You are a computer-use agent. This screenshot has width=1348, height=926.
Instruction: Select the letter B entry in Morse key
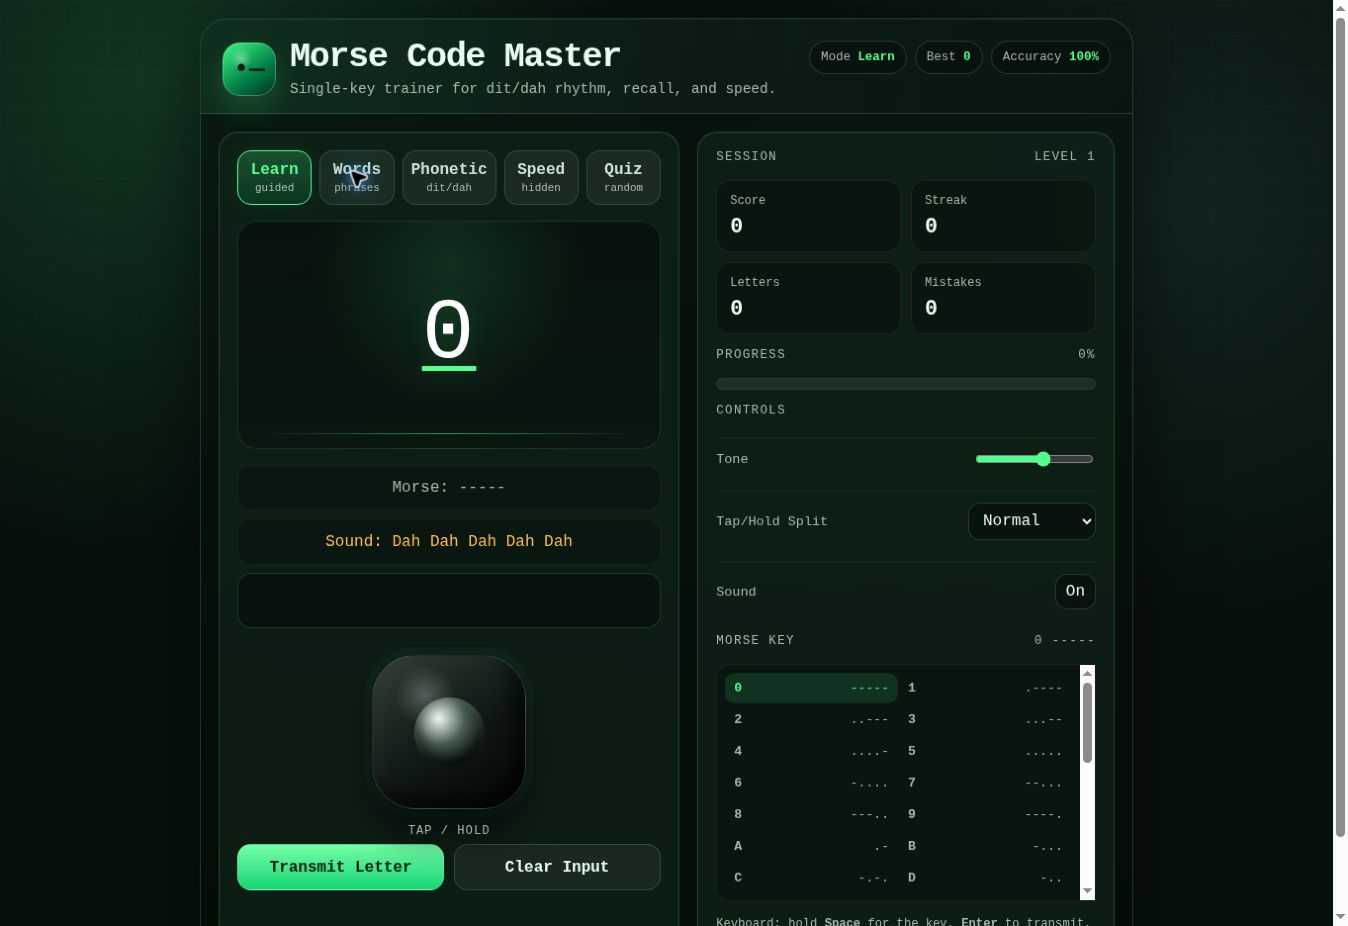tap(985, 846)
